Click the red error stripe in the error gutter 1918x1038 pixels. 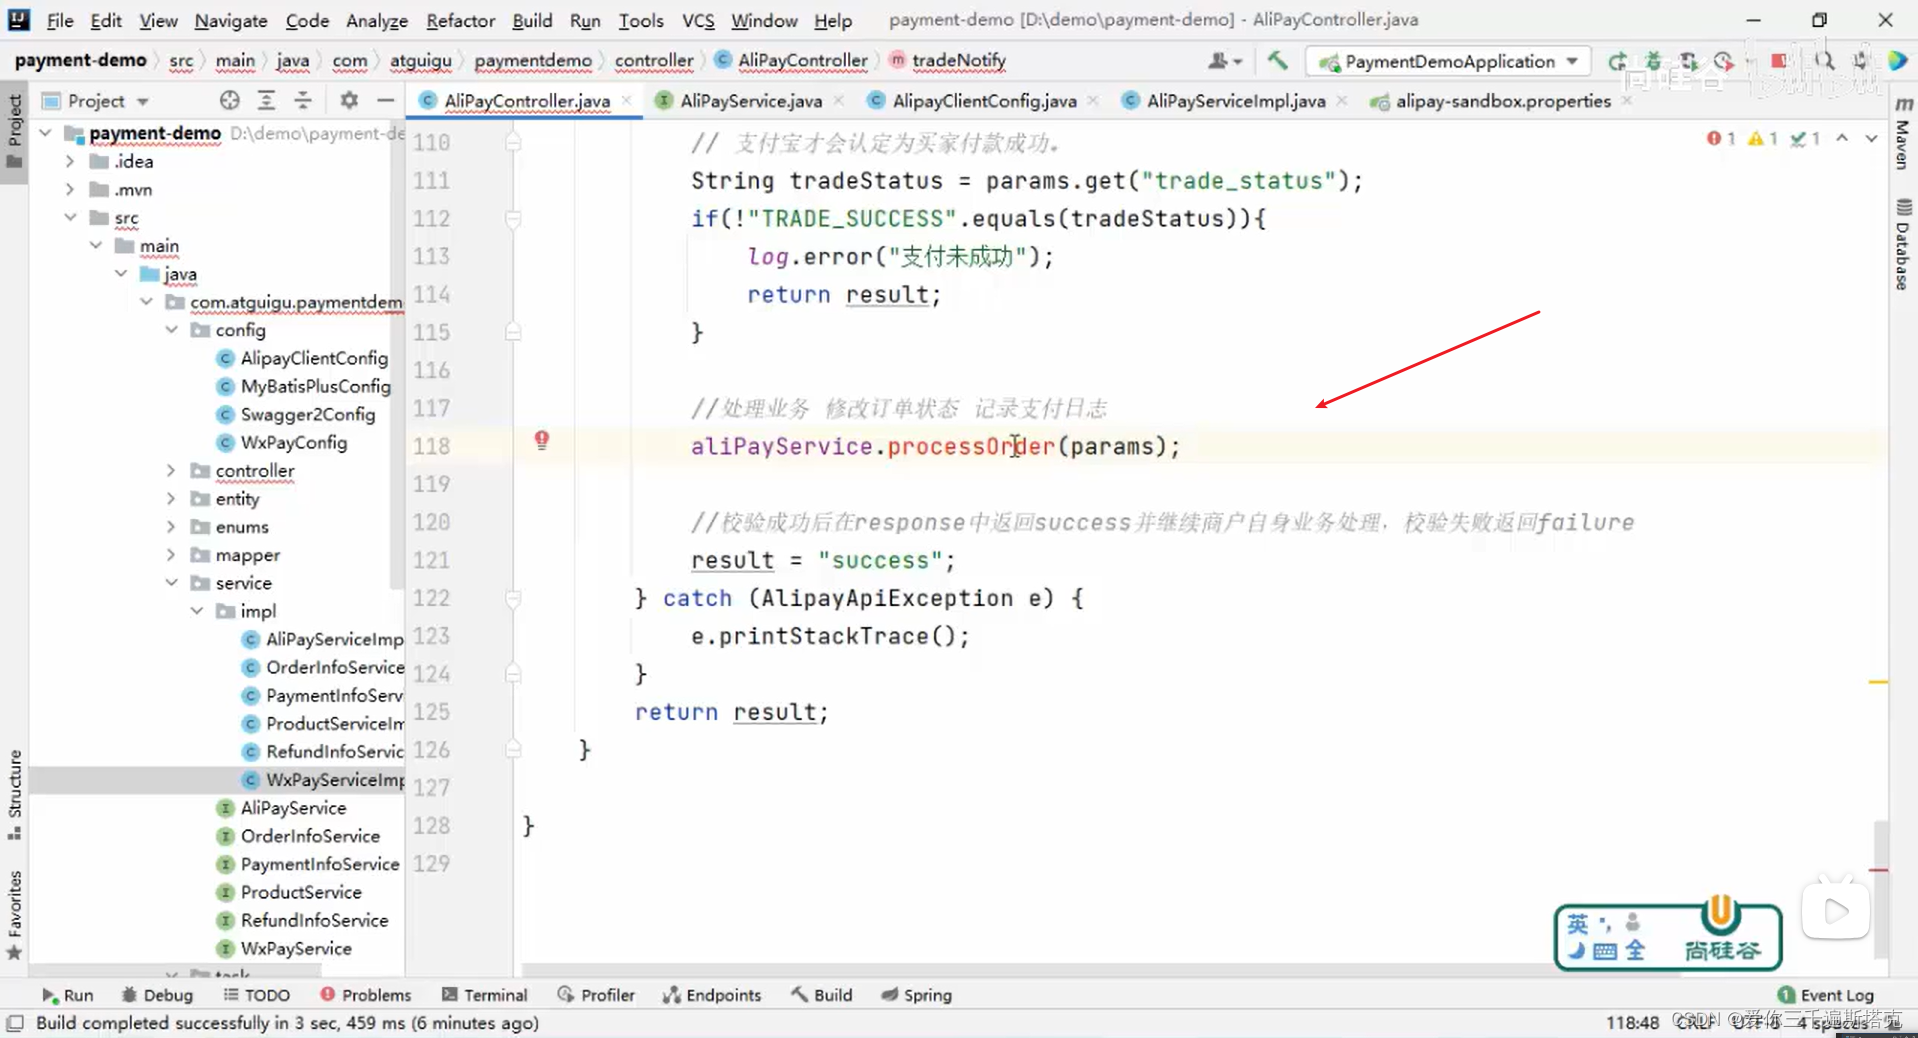1879,870
